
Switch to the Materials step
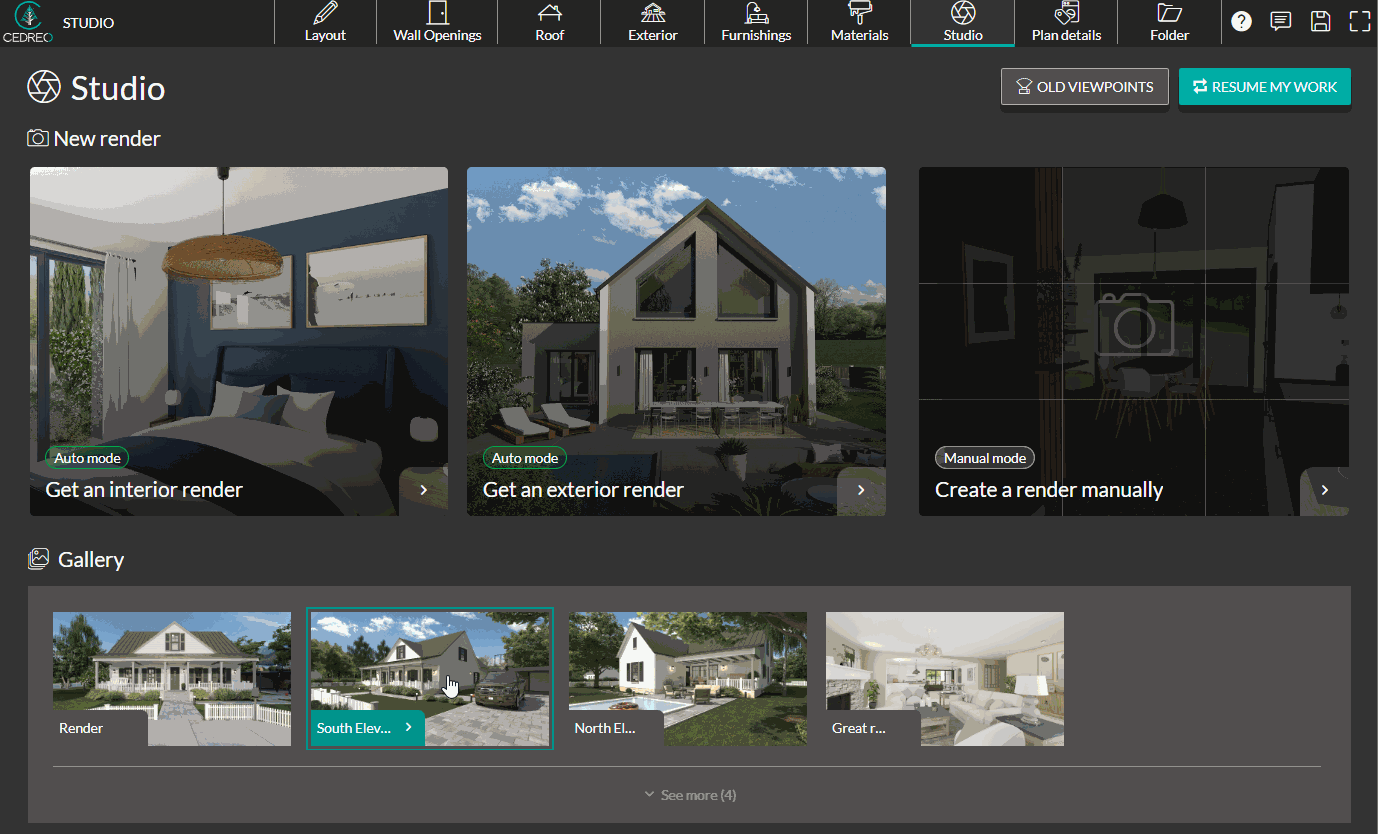860,23
